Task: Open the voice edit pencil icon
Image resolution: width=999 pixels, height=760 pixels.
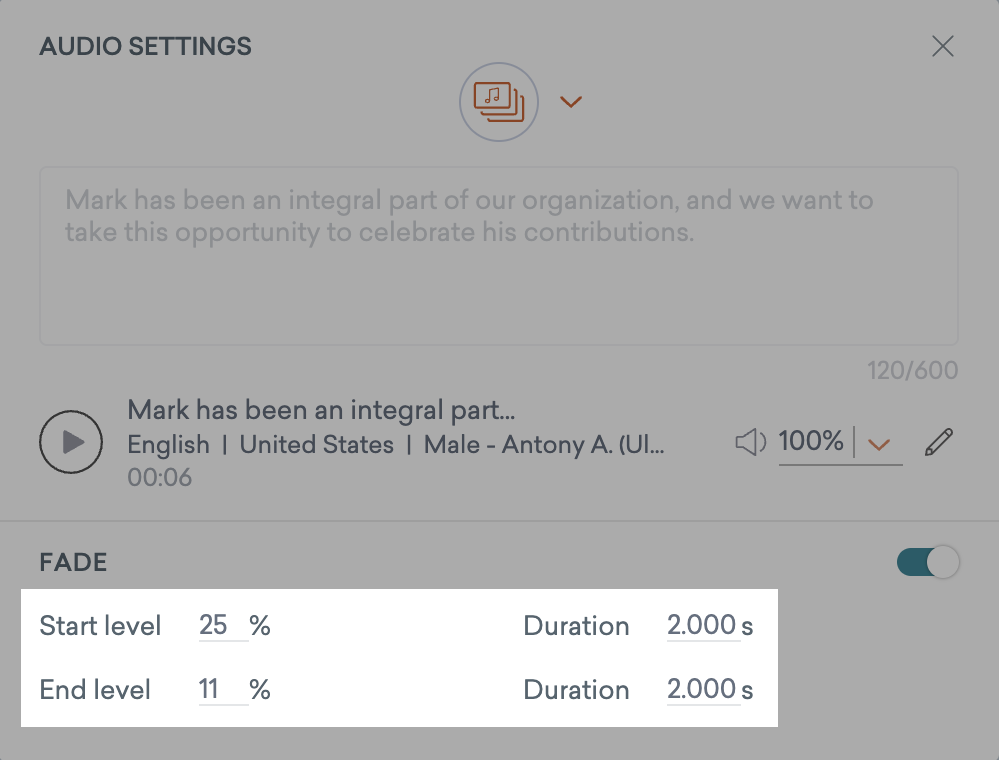Action: click(937, 440)
